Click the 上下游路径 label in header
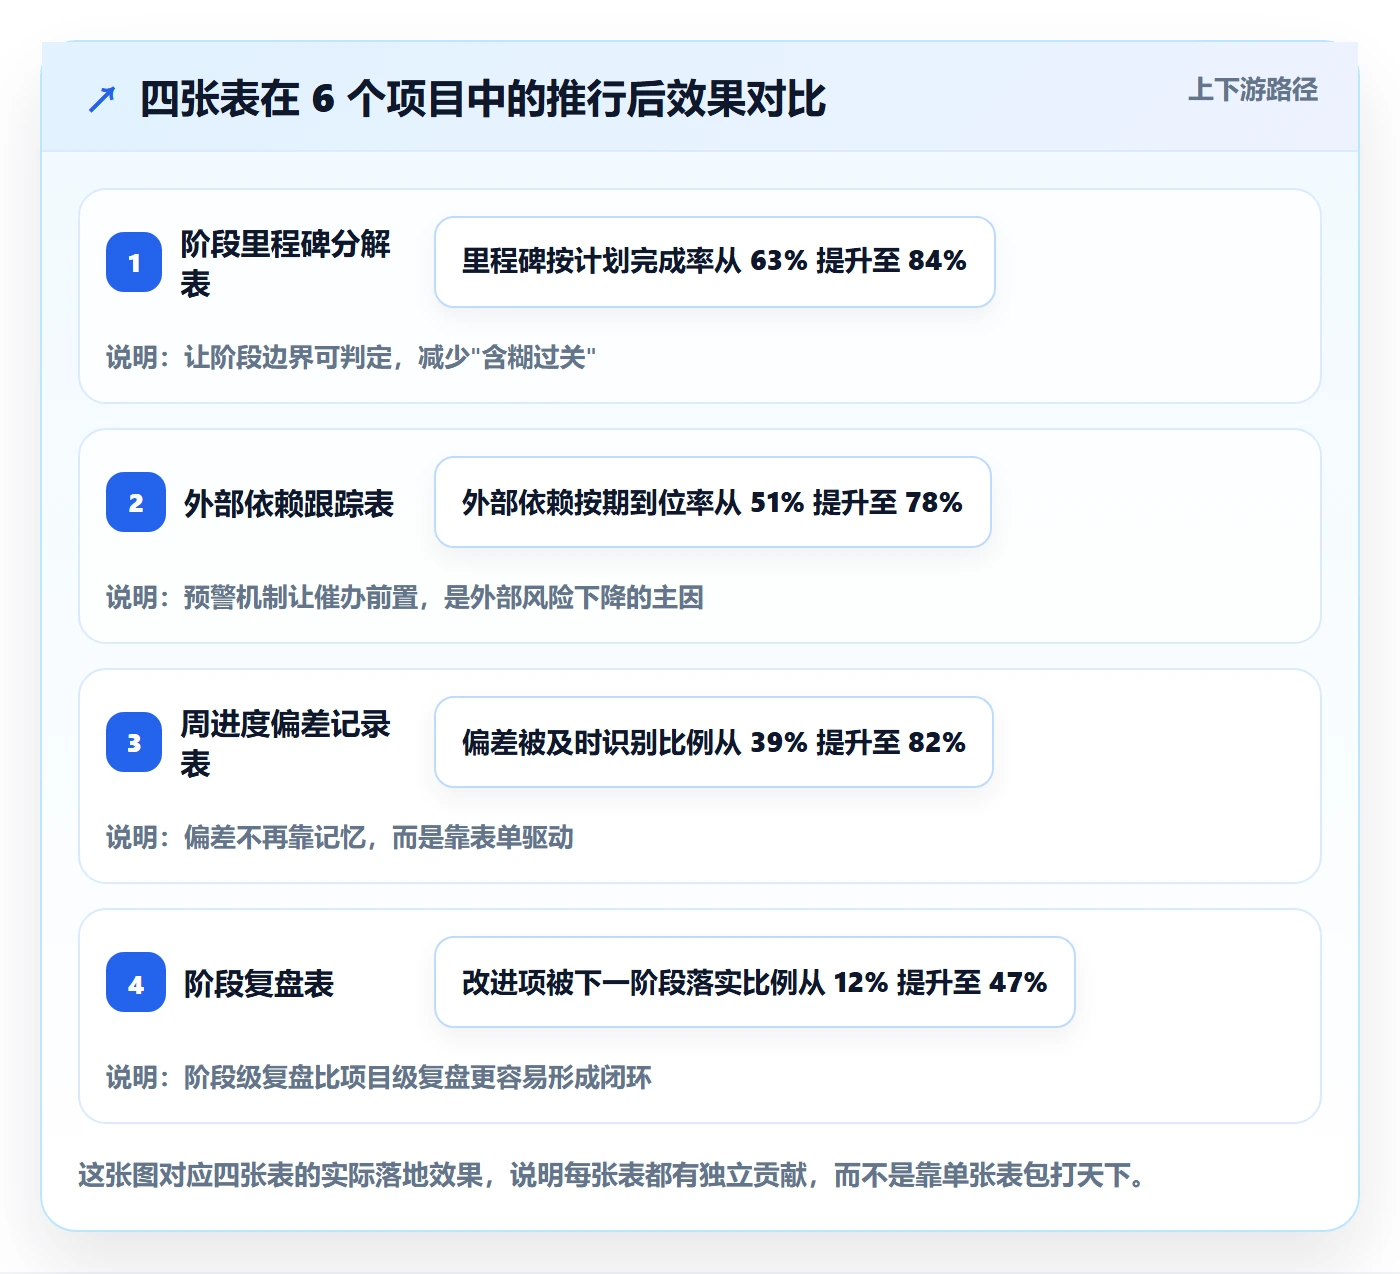This screenshot has height=1274, width=1400. [x=1252, y=89]
